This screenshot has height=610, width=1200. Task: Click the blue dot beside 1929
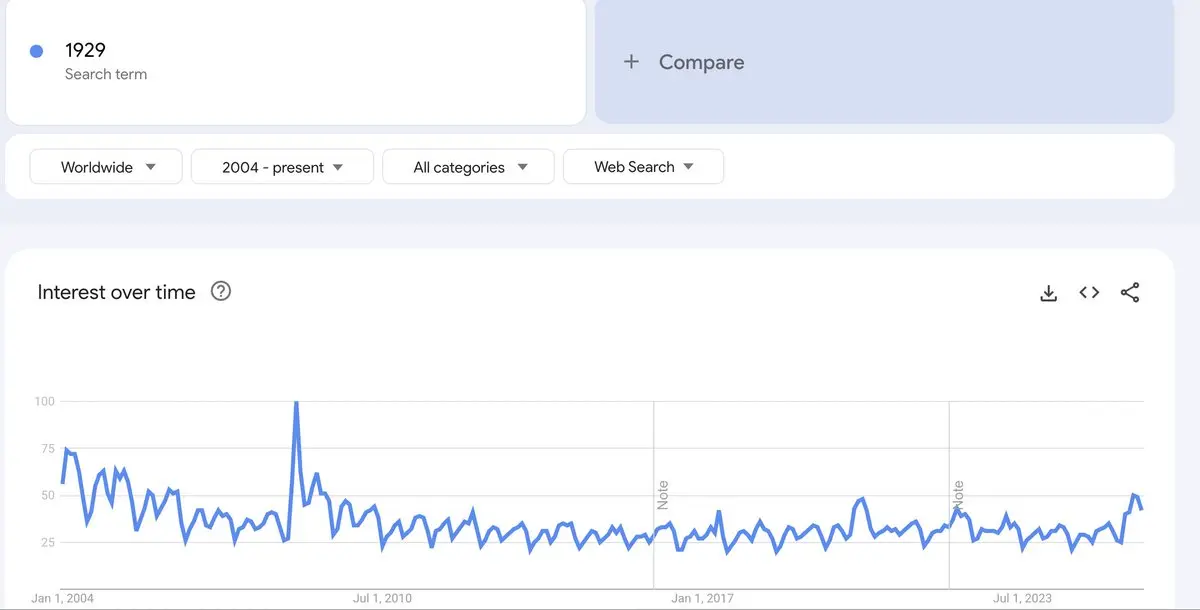(x=37, y=51)
